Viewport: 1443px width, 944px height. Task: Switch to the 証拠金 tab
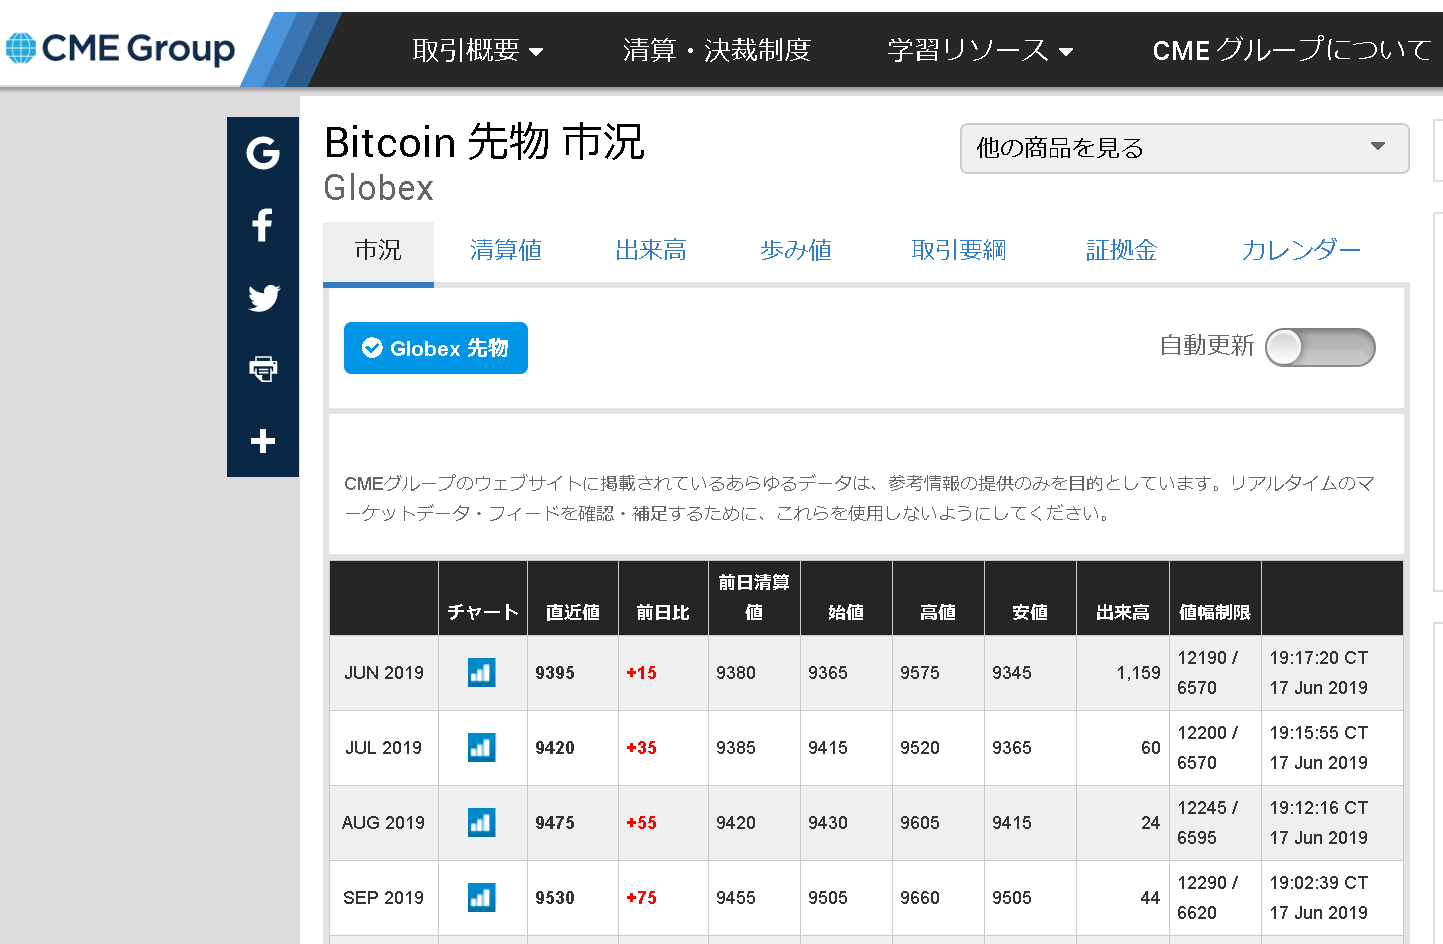tap(1121, 251)
